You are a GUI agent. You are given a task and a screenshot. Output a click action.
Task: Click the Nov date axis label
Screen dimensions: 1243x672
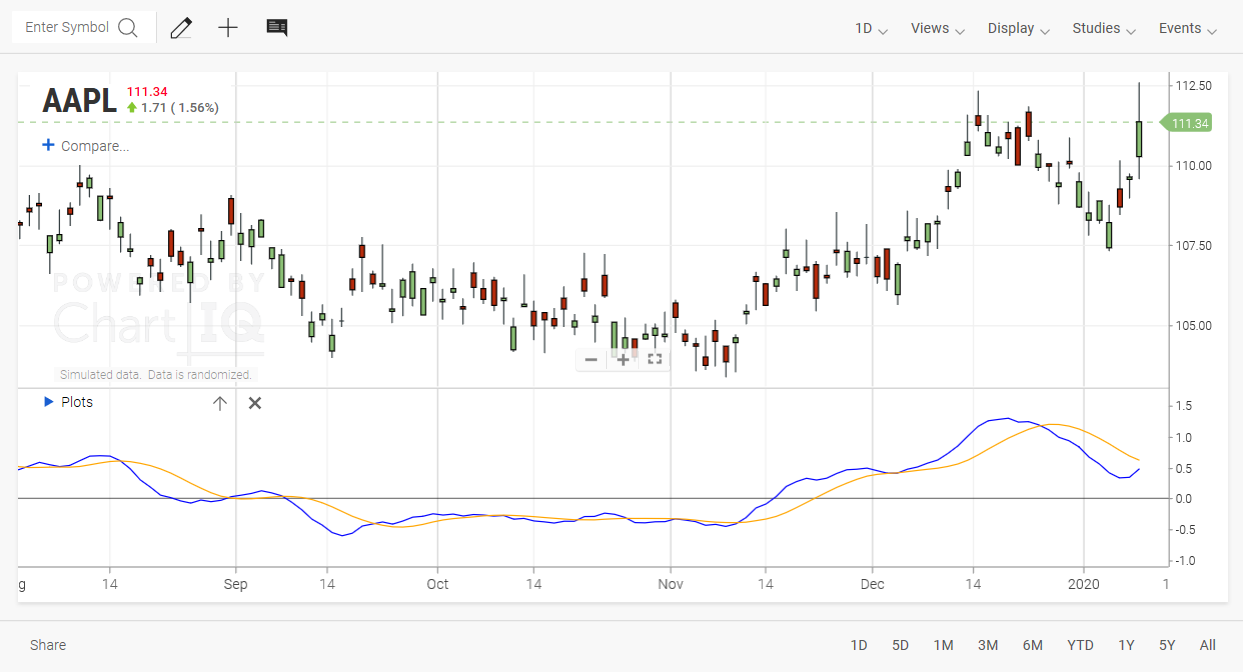pyautogui.click(x=671, y=583)
